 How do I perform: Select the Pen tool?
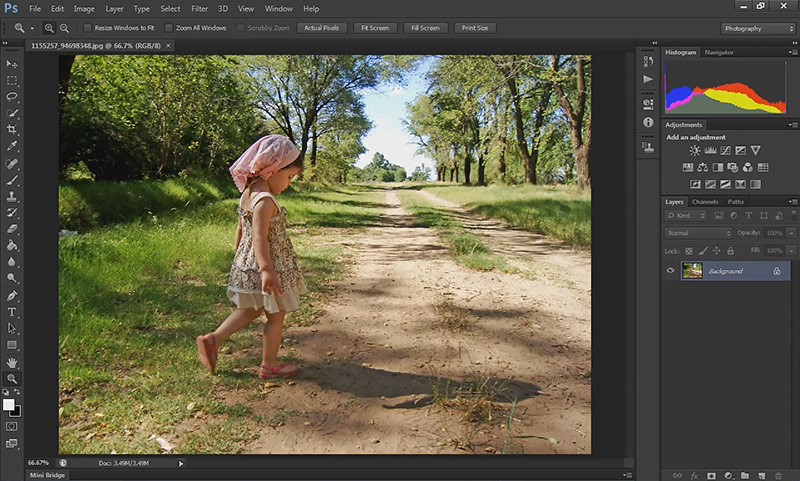click(x=12, y=296)
